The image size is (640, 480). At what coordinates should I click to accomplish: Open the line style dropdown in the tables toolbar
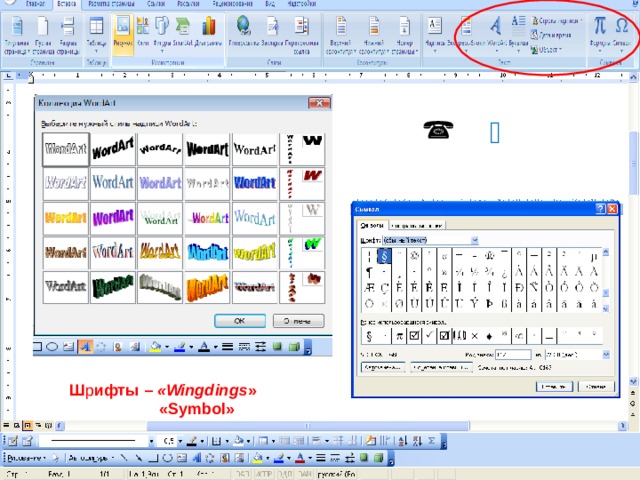[x=151, y=441]
